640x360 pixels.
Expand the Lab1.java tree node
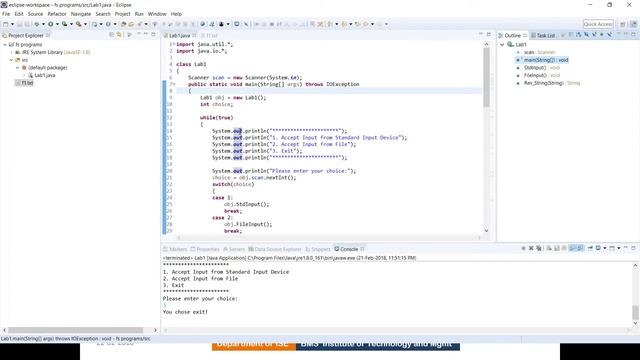click(x=24, y=76)
